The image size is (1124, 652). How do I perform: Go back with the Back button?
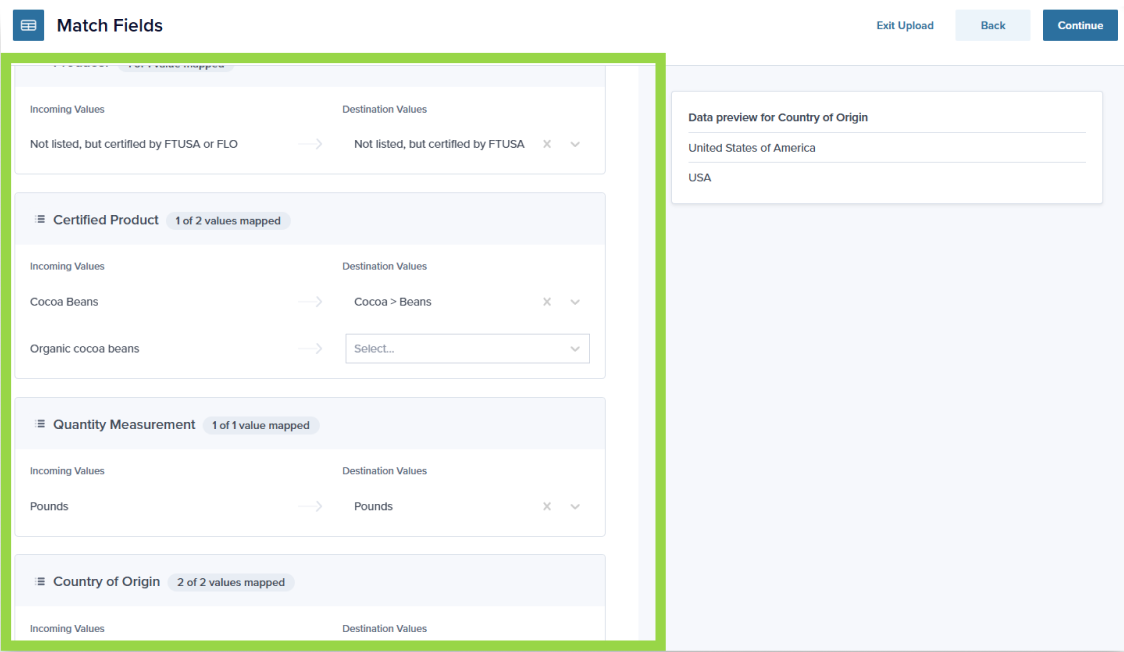(x=993, y=25)
